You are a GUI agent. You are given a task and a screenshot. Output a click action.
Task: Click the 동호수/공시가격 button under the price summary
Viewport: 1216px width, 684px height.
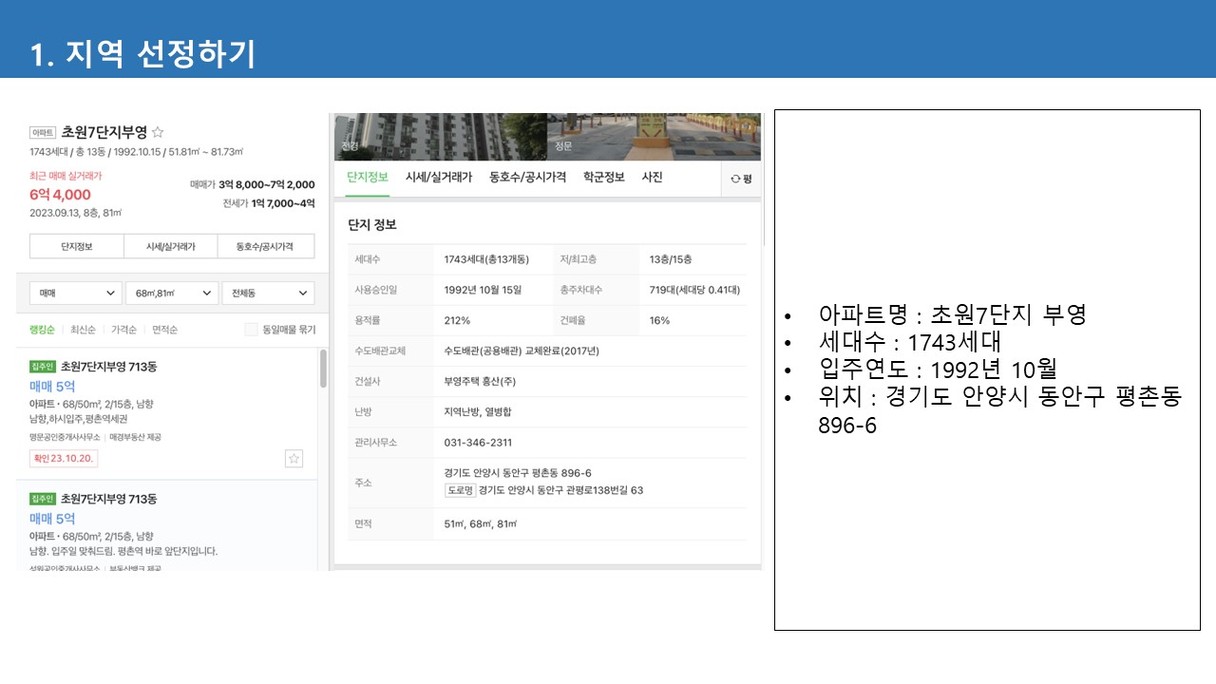(265, 246)
